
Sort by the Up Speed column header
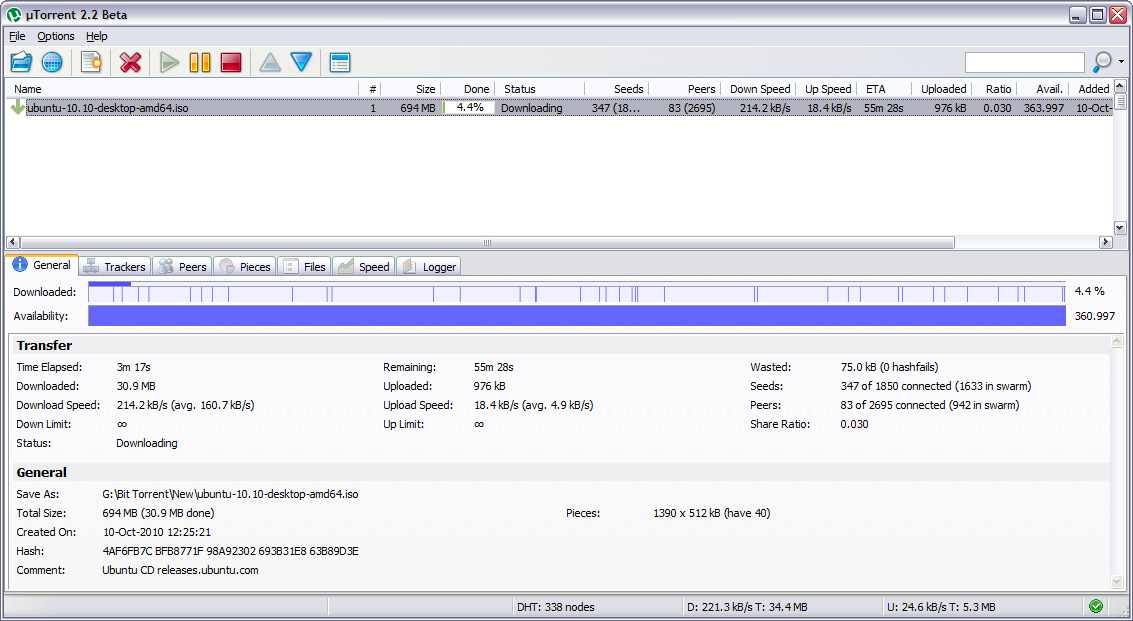click(828, 89)
